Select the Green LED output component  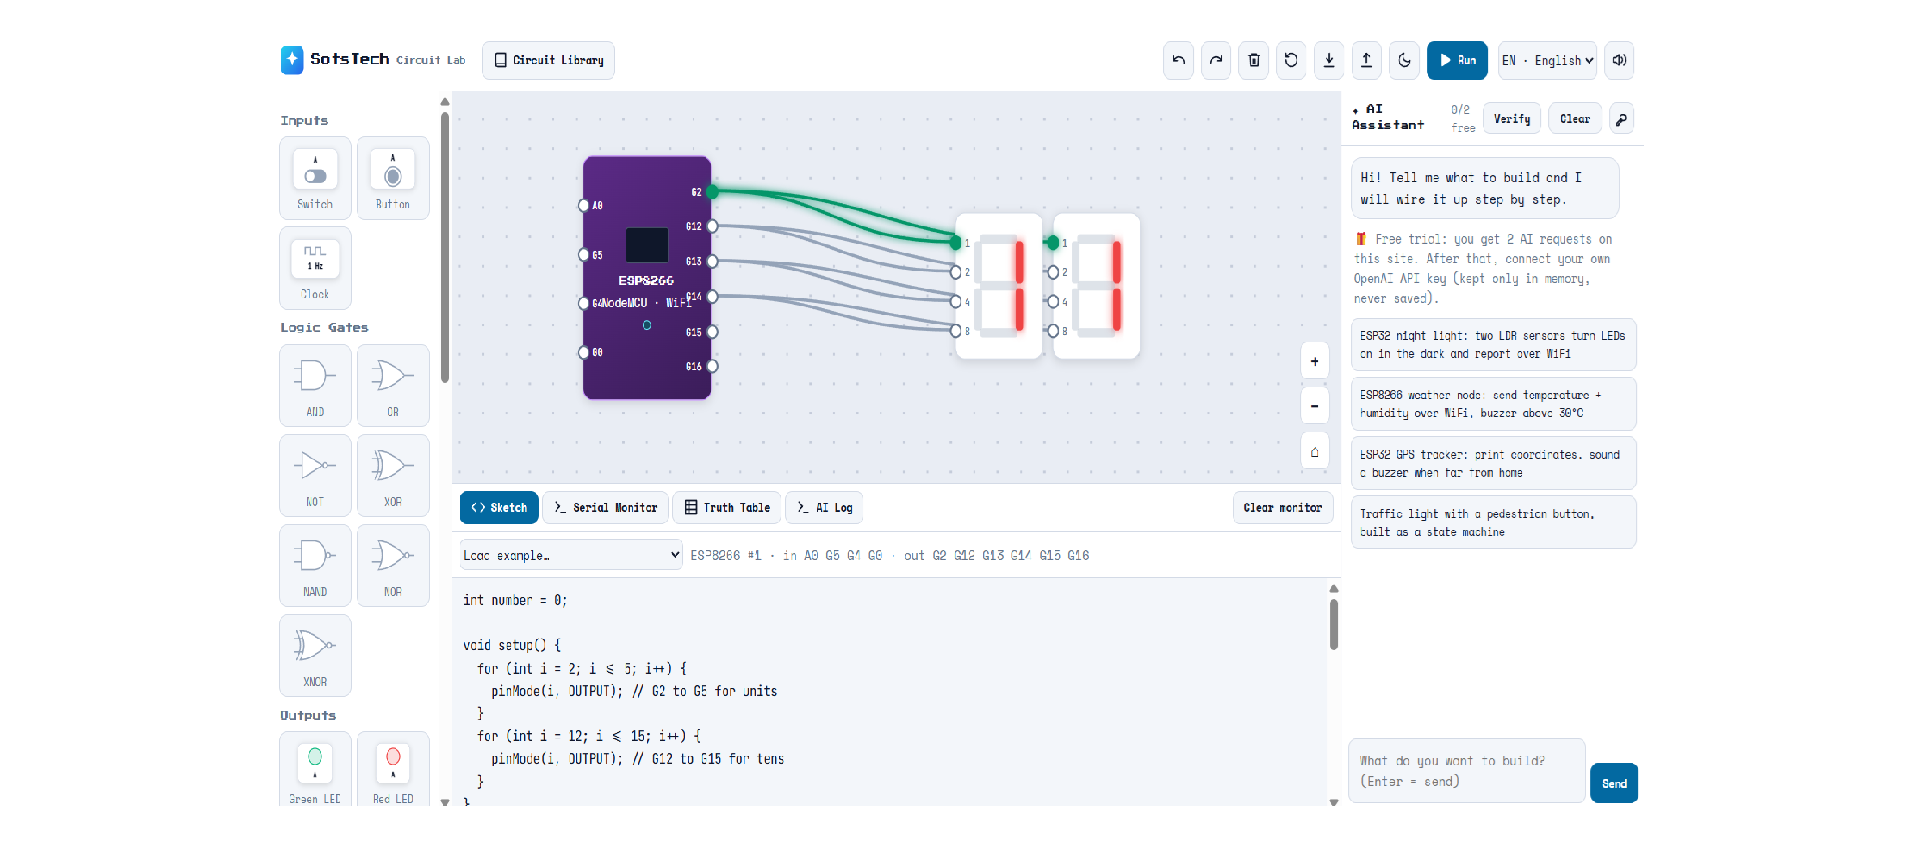point(315,769)
